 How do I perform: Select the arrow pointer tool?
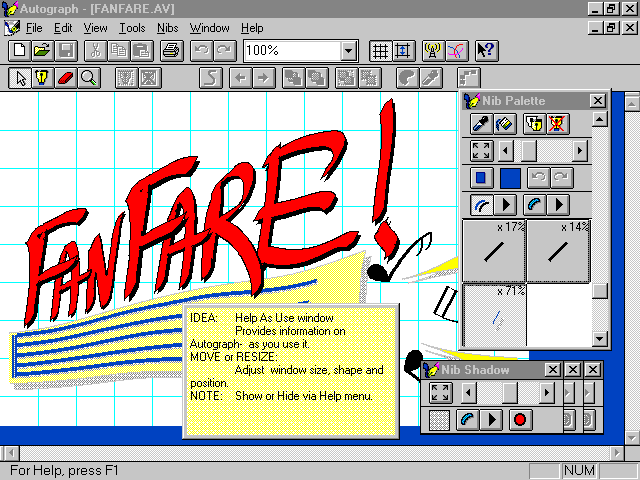tap(20, 78)
